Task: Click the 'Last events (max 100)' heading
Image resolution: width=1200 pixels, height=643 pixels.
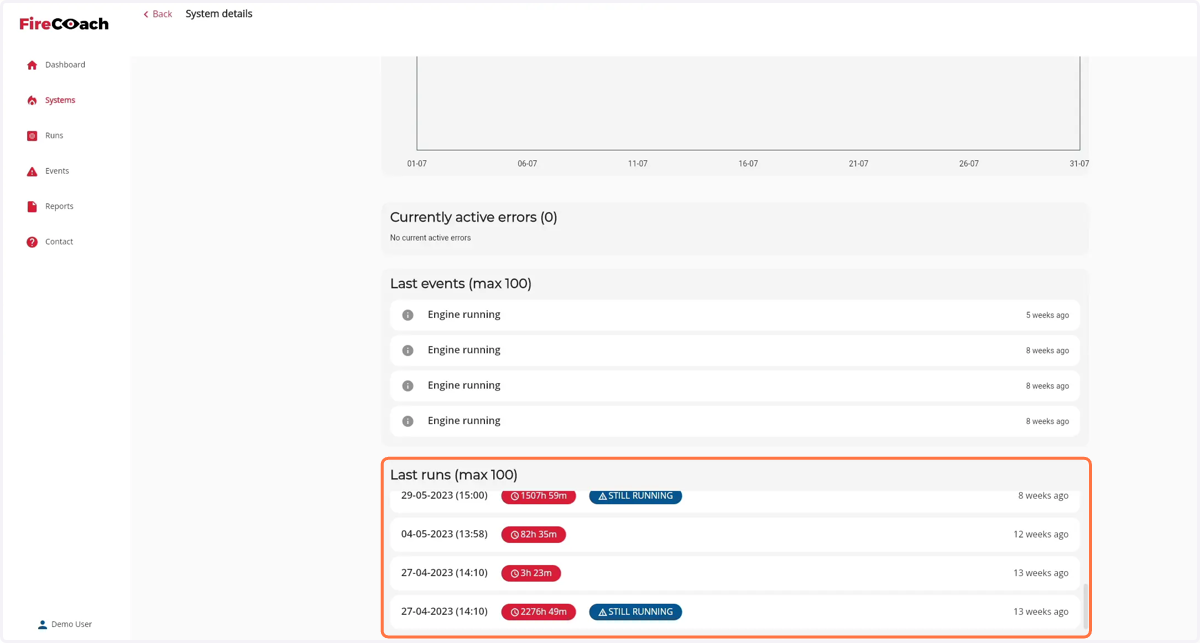Action: point(460,284)
